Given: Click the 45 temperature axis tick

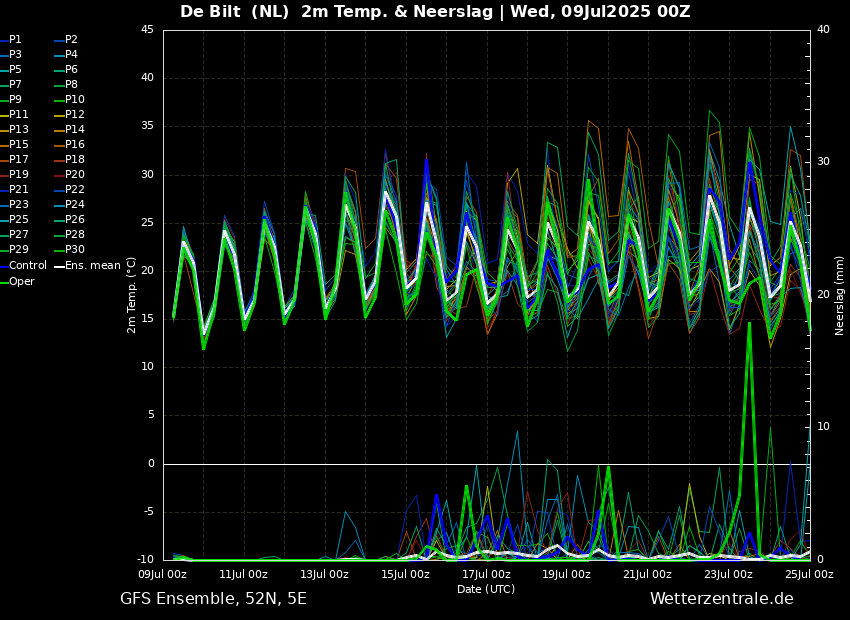Looking at the screenshot, I should (x=147, y=30).
